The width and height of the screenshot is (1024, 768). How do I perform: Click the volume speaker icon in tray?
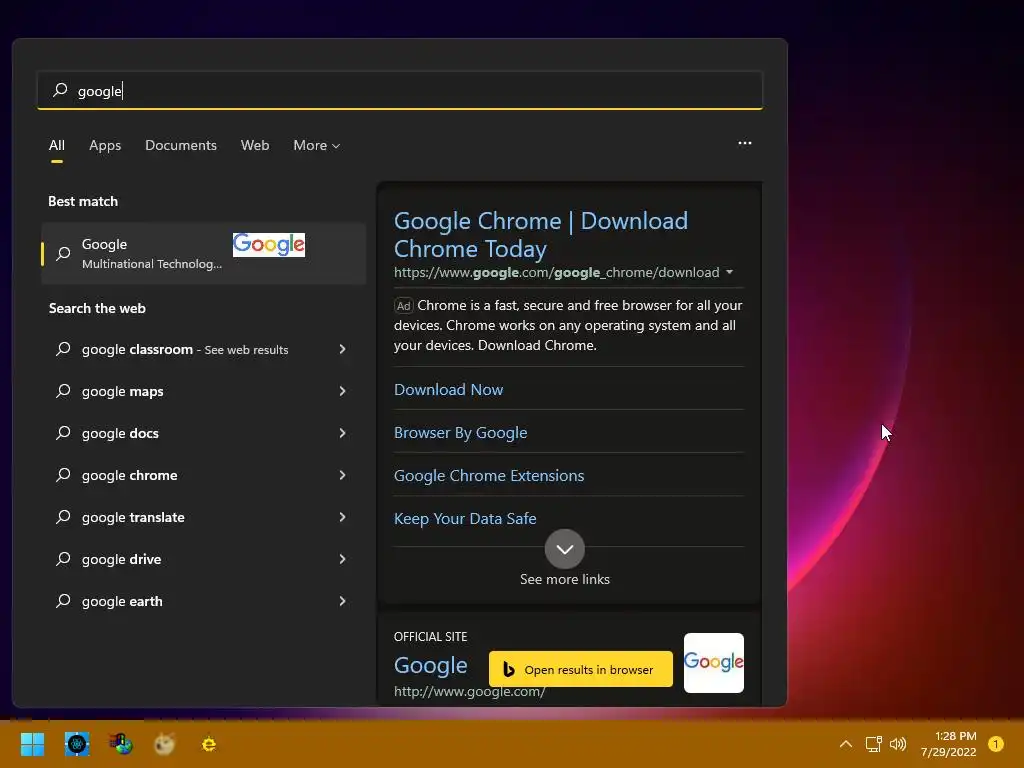point(898,744)
